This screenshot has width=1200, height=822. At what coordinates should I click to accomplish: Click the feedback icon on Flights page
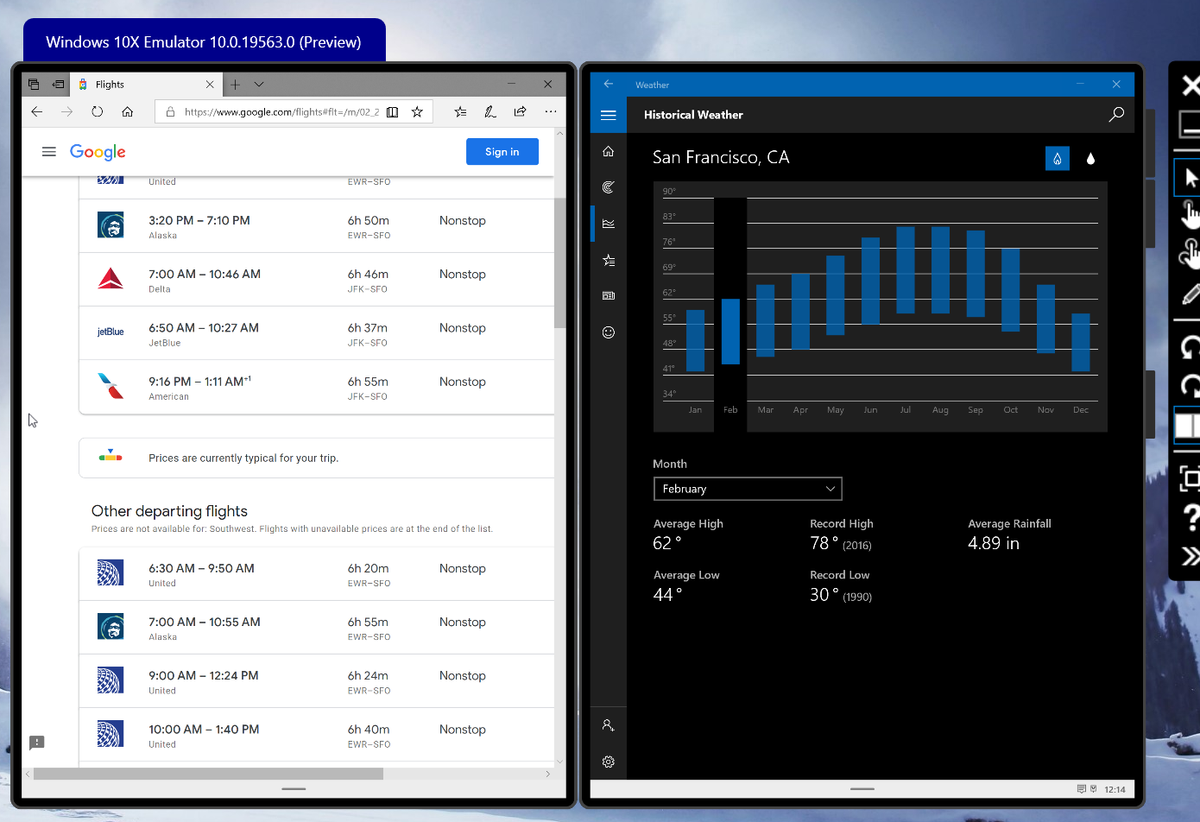tap(37, 743)
